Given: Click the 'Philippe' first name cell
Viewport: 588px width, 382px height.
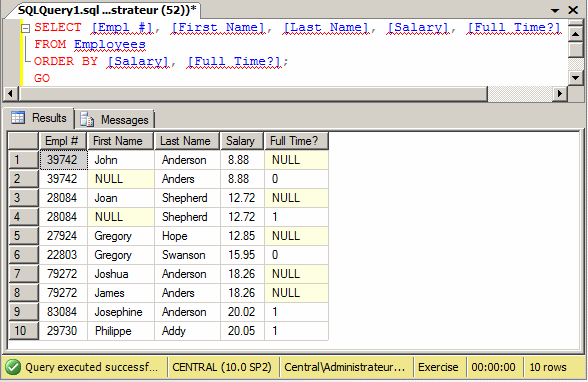Looking at the screenshot, I should point(120,331).
